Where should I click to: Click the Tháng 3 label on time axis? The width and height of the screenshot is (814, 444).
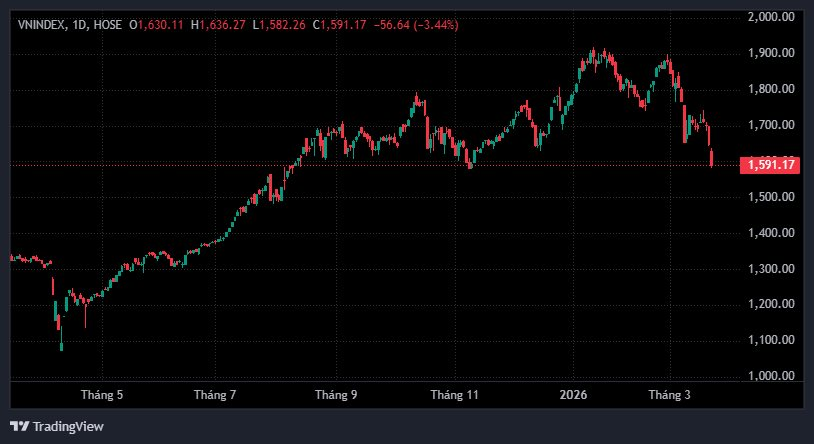tap(671, 395)
